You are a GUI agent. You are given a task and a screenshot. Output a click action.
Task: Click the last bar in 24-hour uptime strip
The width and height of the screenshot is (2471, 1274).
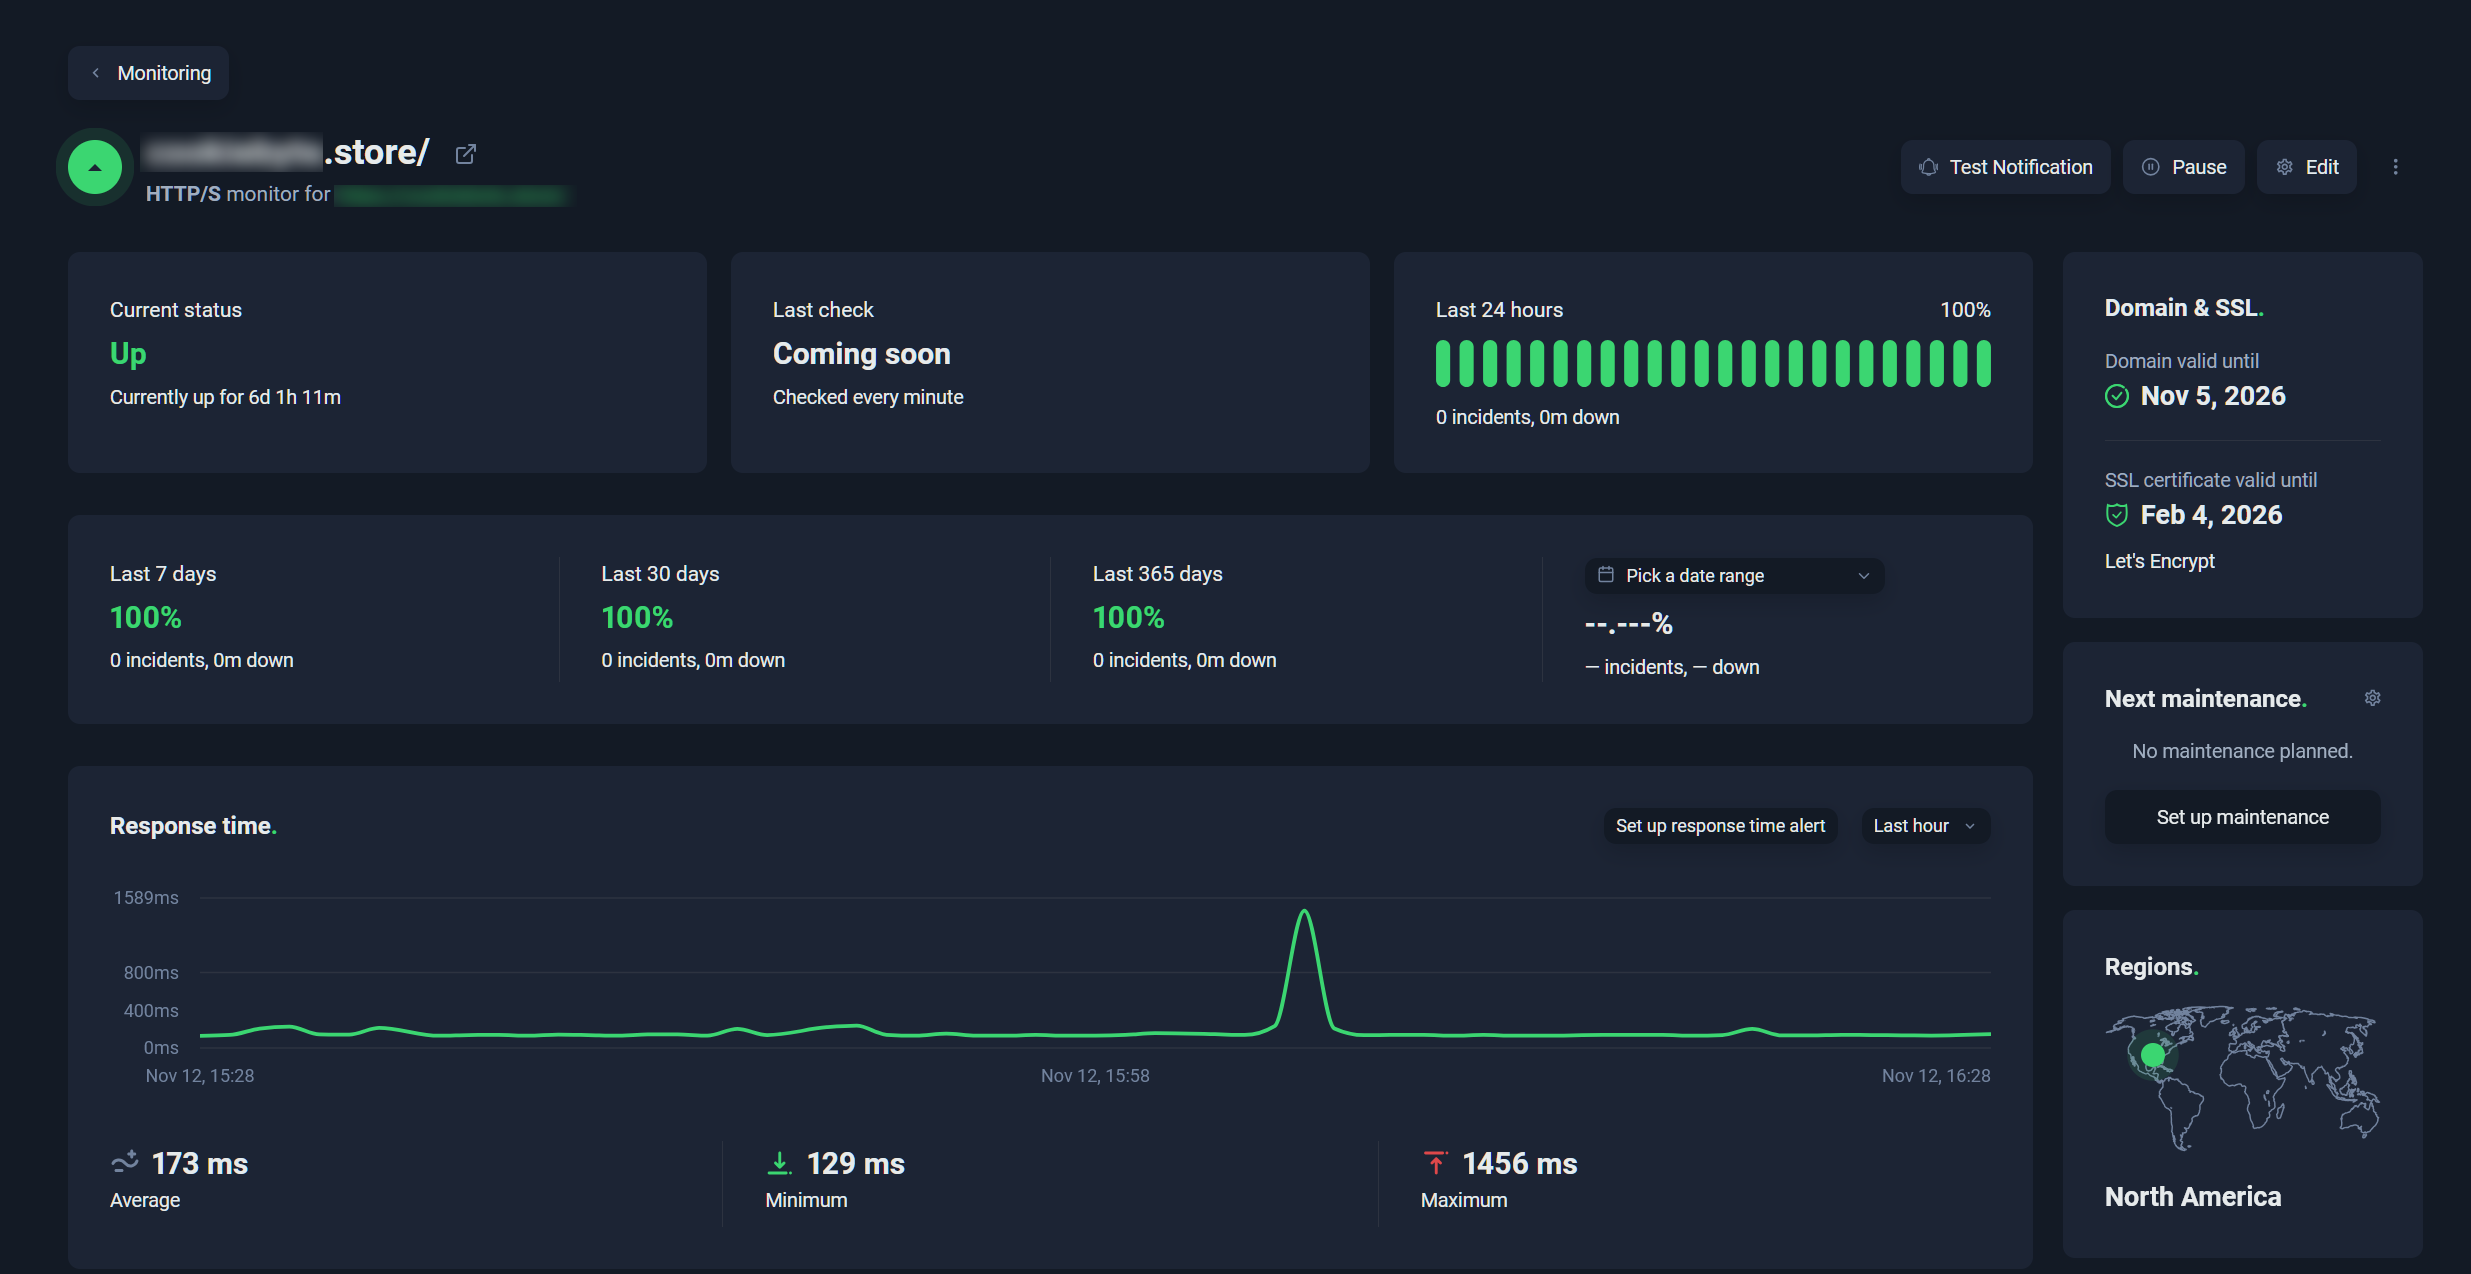click(x=1983, y=363)
